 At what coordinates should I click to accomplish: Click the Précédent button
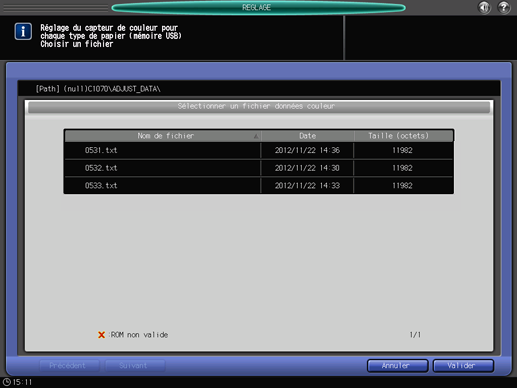click(x=69, y=366)
